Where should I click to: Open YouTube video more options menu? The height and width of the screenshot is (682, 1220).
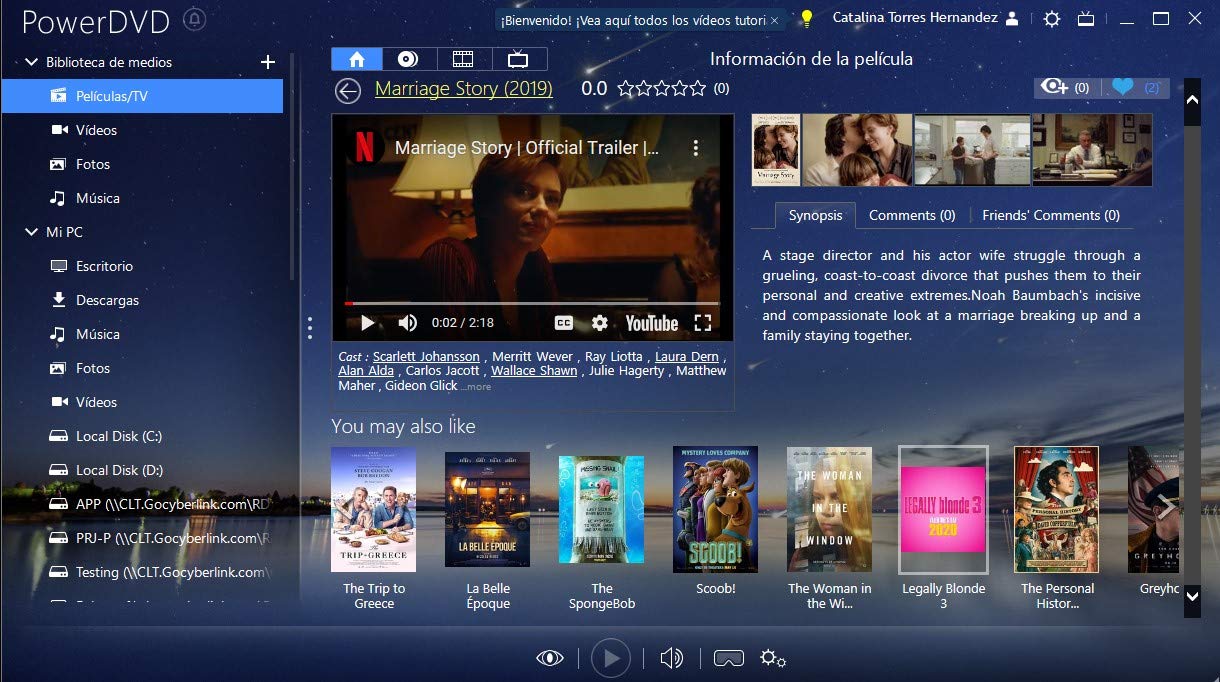(x=696, y=148)
